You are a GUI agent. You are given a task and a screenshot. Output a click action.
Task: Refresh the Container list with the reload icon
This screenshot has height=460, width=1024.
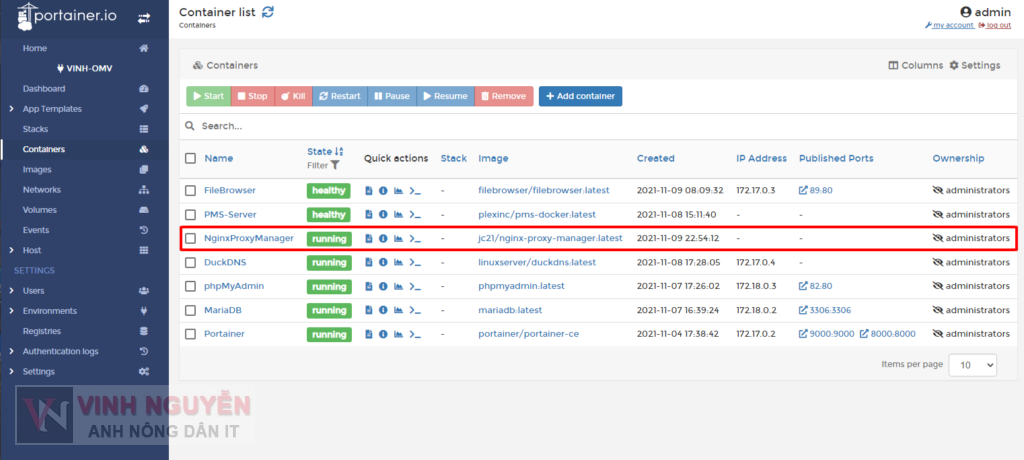pyautogui.click(x=268, y=12)
